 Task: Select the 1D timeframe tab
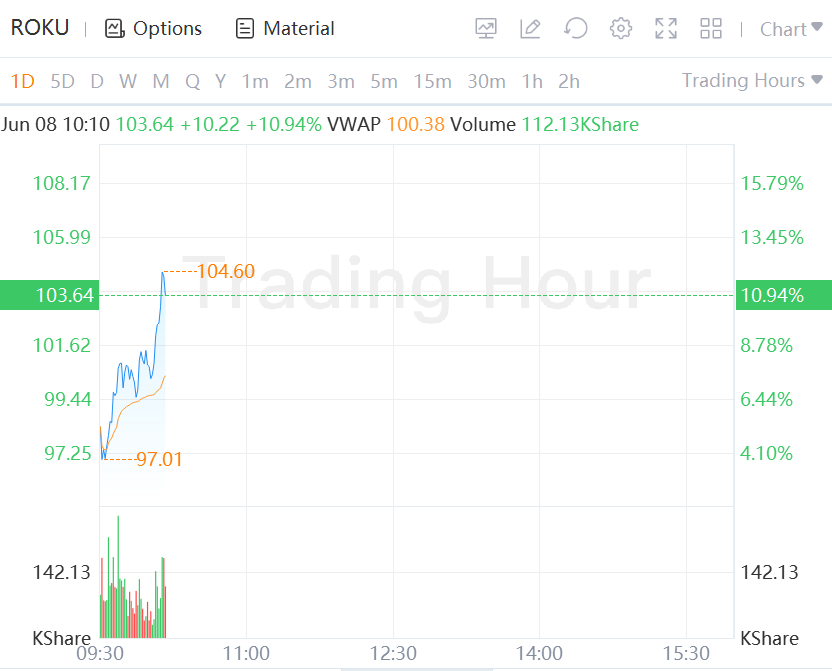pyautogui.click(x=22, y=81)
